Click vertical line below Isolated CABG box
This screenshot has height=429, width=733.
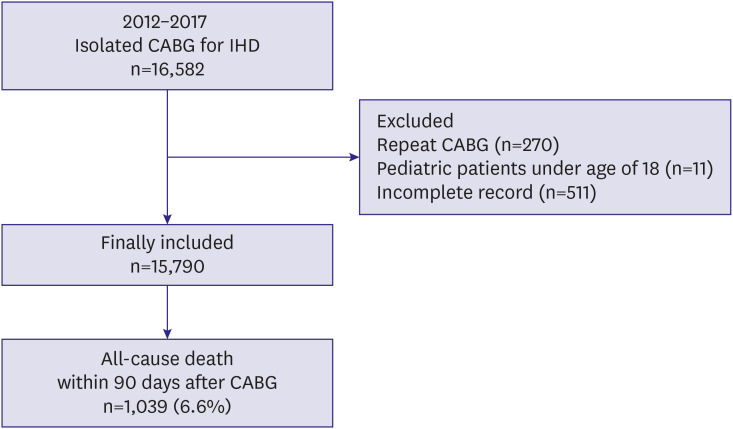point(167,152)
